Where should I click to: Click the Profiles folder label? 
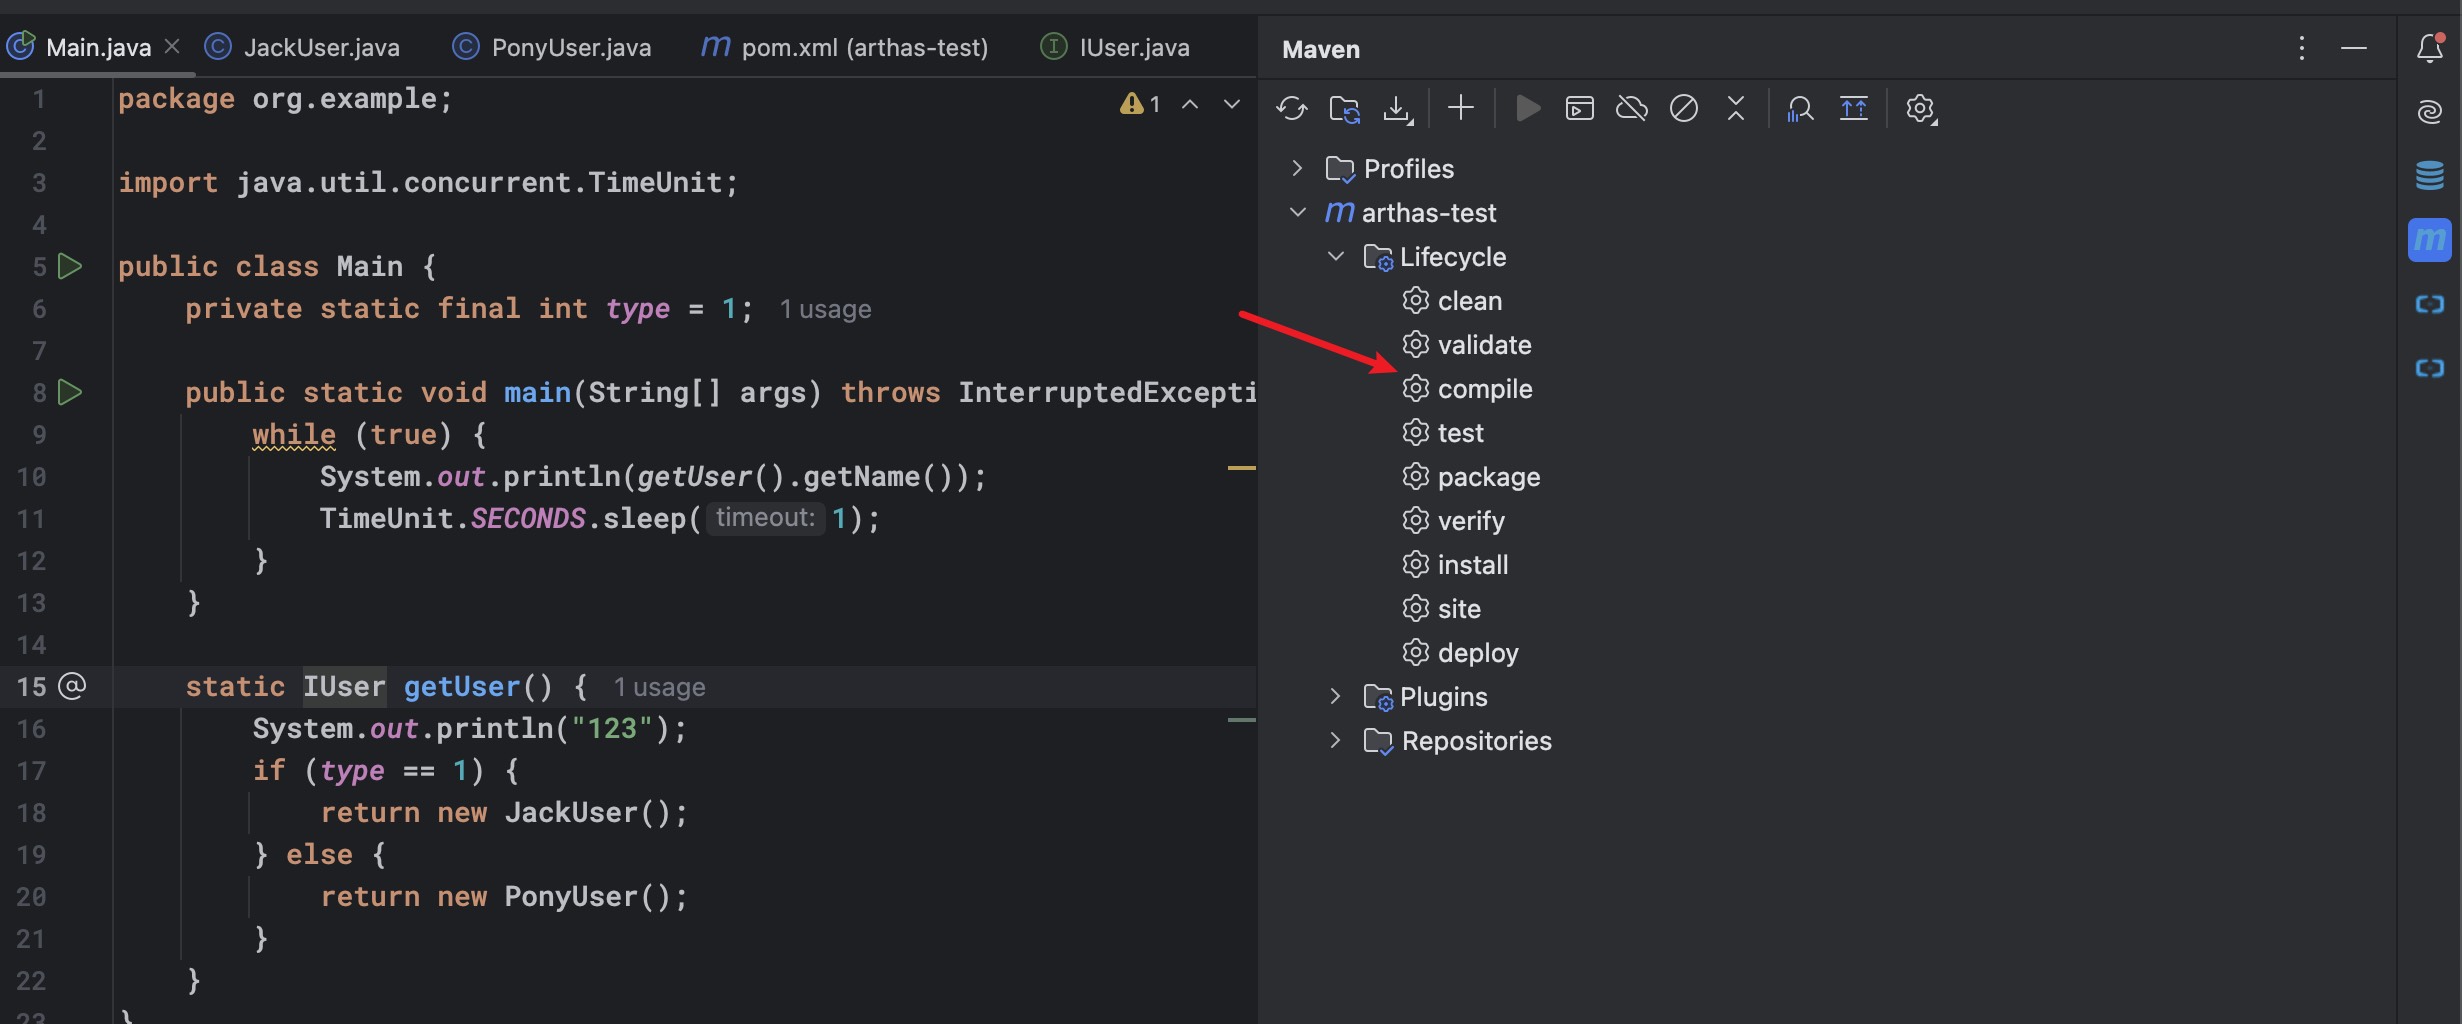coord(1408,168)
